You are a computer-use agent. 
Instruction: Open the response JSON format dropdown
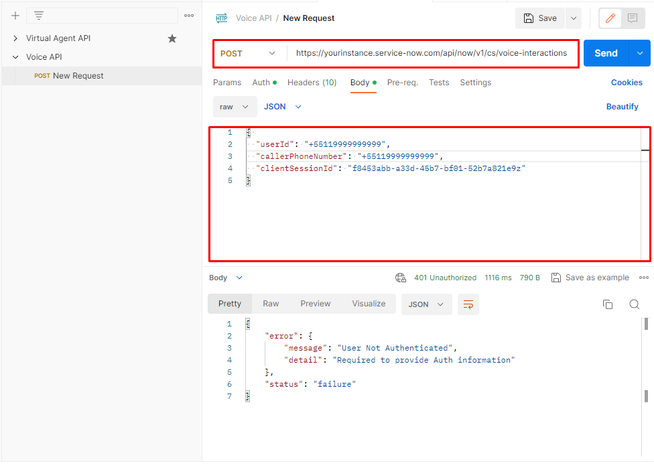click(426, 305)
